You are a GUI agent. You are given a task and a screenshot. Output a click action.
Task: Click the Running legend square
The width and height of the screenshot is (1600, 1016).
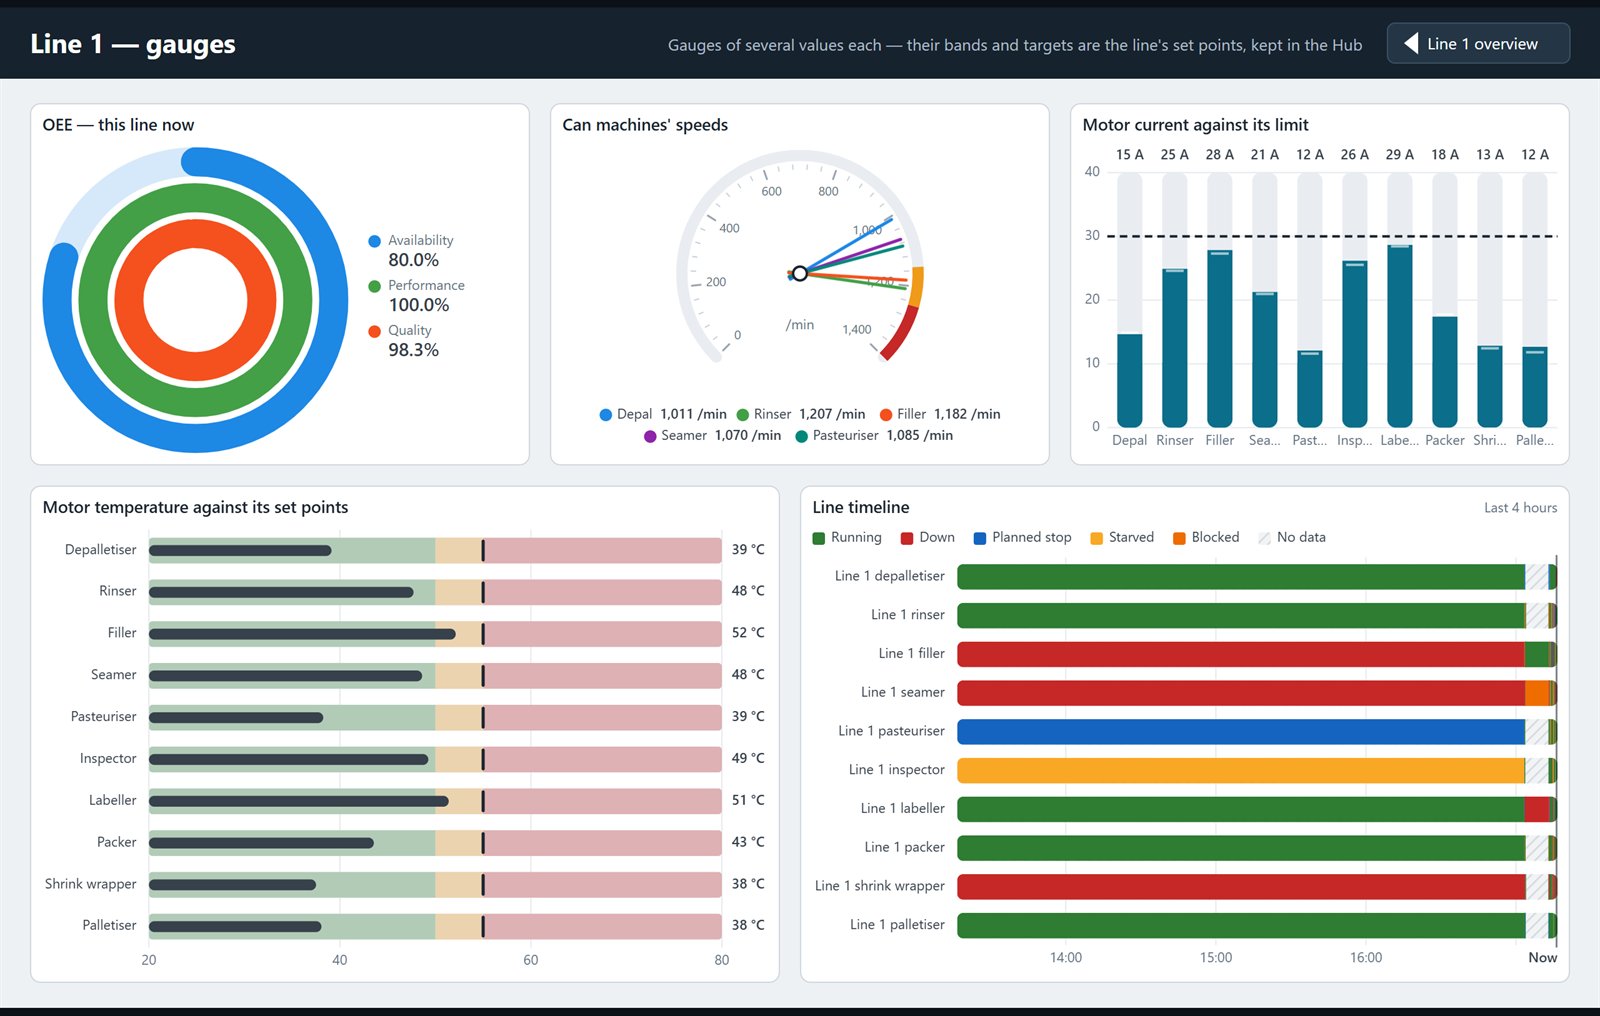(819, 538)
